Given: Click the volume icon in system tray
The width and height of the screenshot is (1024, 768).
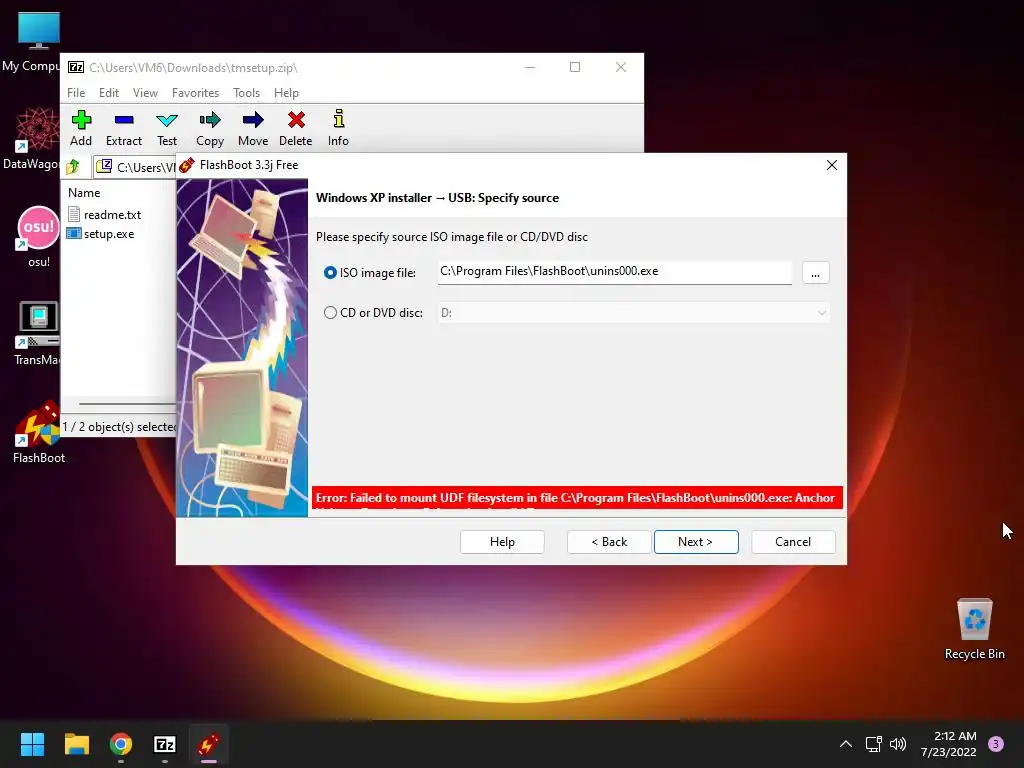Looking at the screenshot, I should 898,744.
